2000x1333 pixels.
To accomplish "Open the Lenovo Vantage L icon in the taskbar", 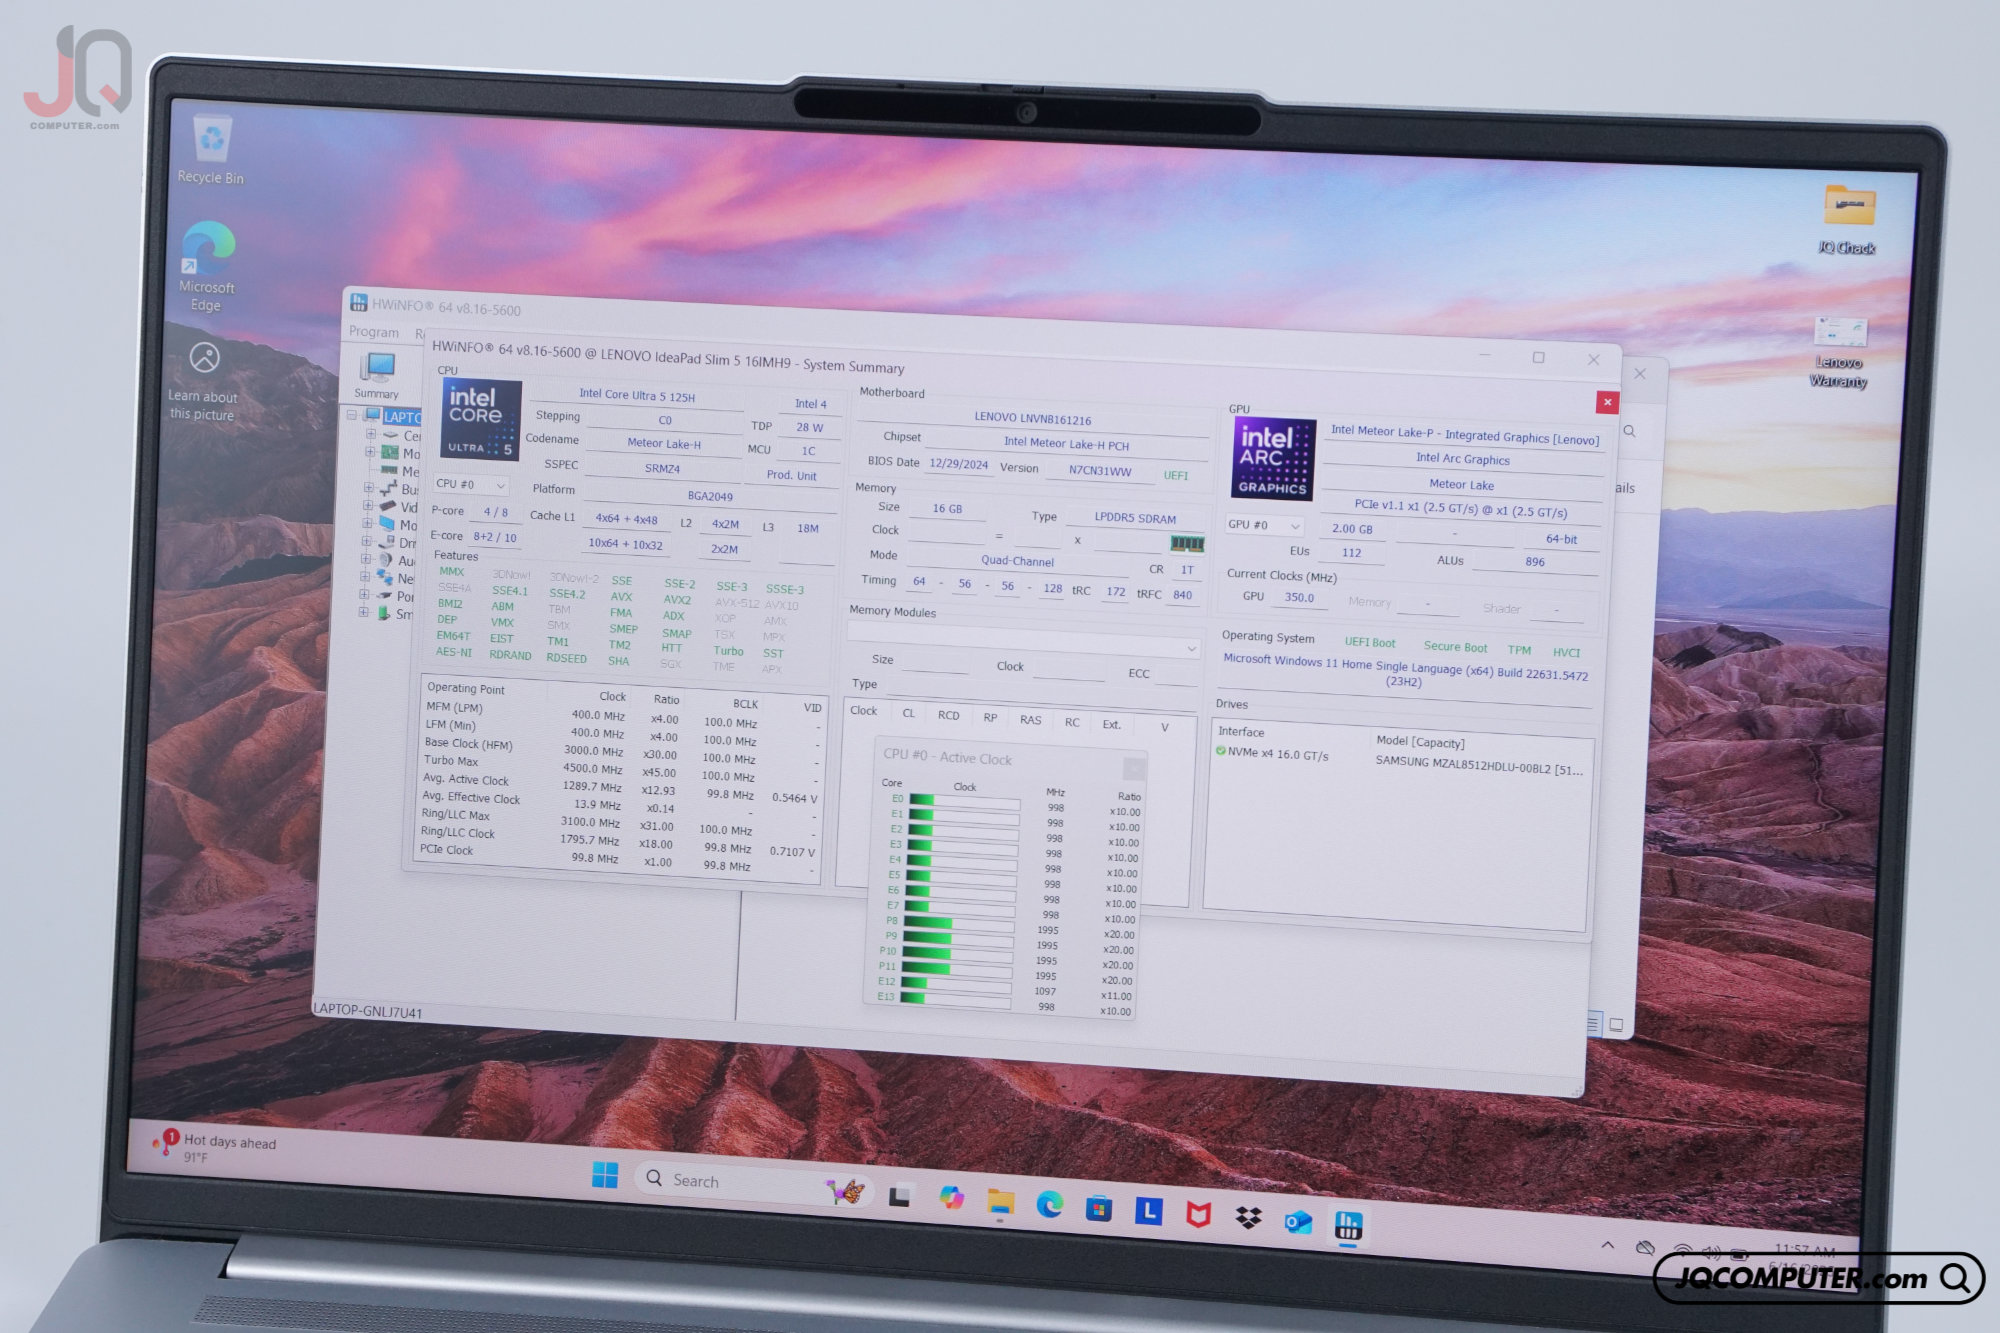I will (x=1148, y=1213).
